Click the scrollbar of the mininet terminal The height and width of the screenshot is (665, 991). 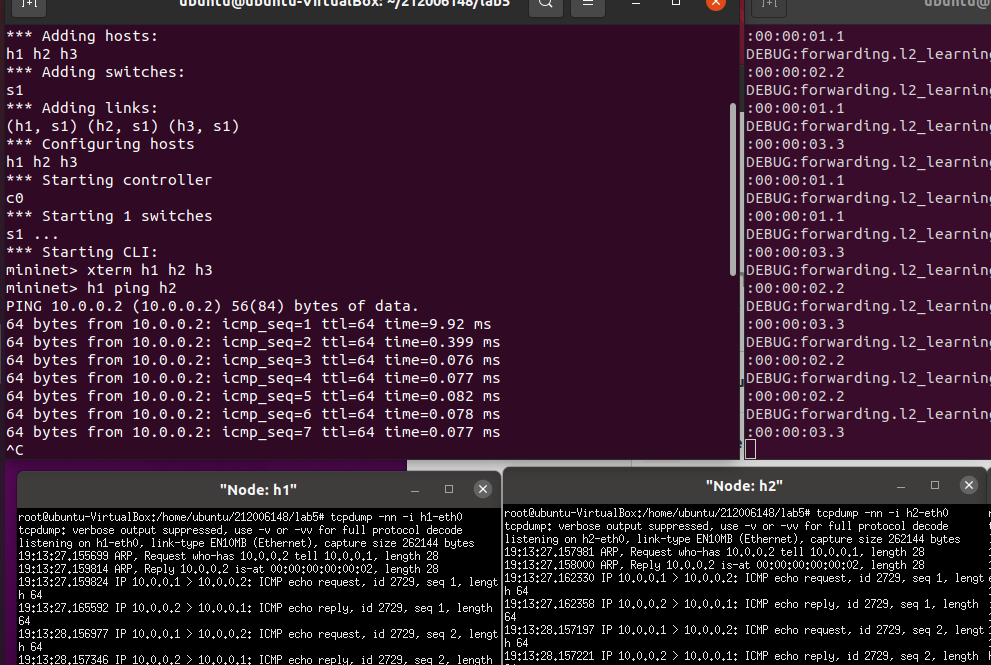pos(733,190)
